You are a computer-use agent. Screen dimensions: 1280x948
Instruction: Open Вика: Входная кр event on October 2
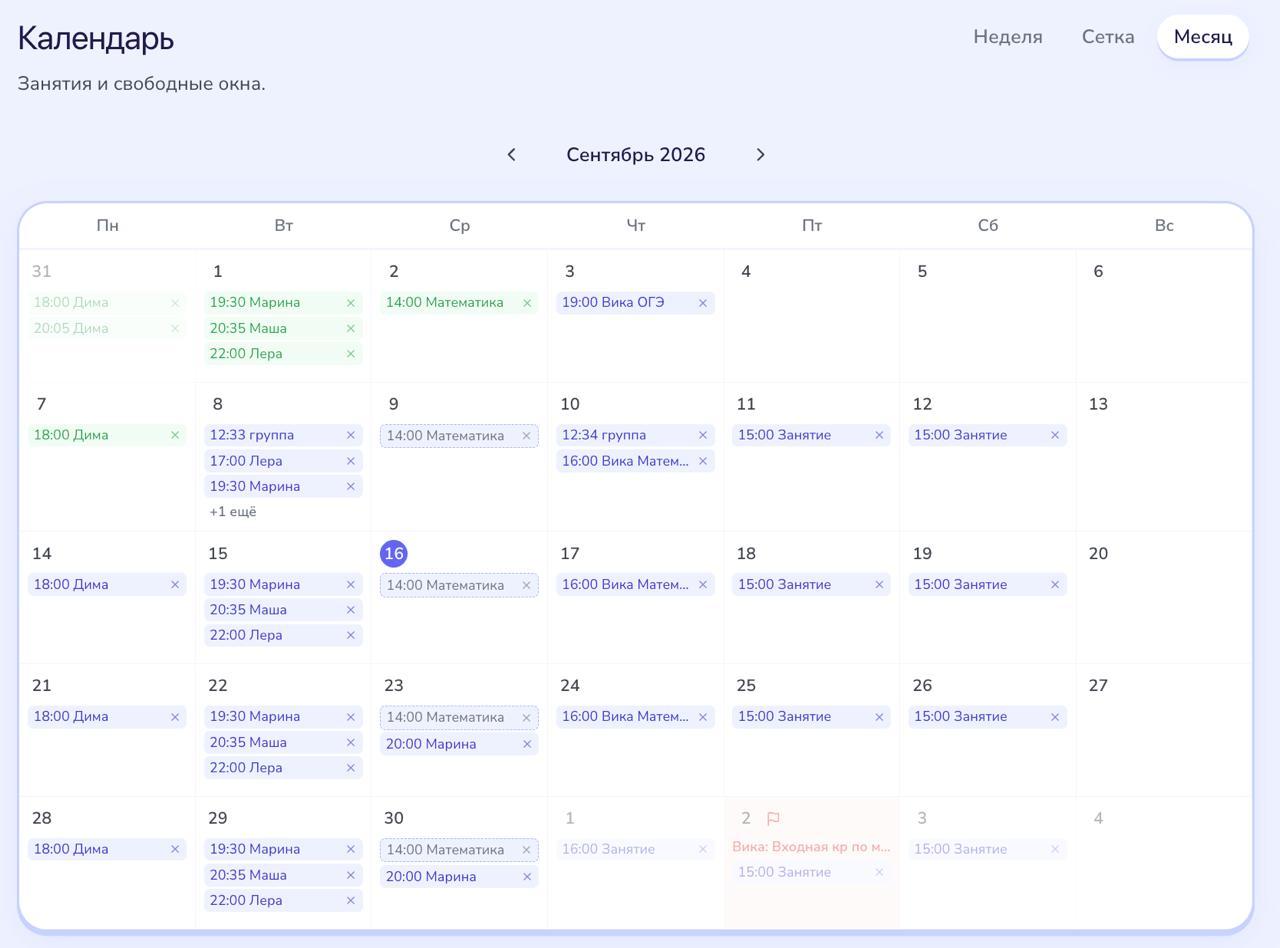tap(811, 847)
